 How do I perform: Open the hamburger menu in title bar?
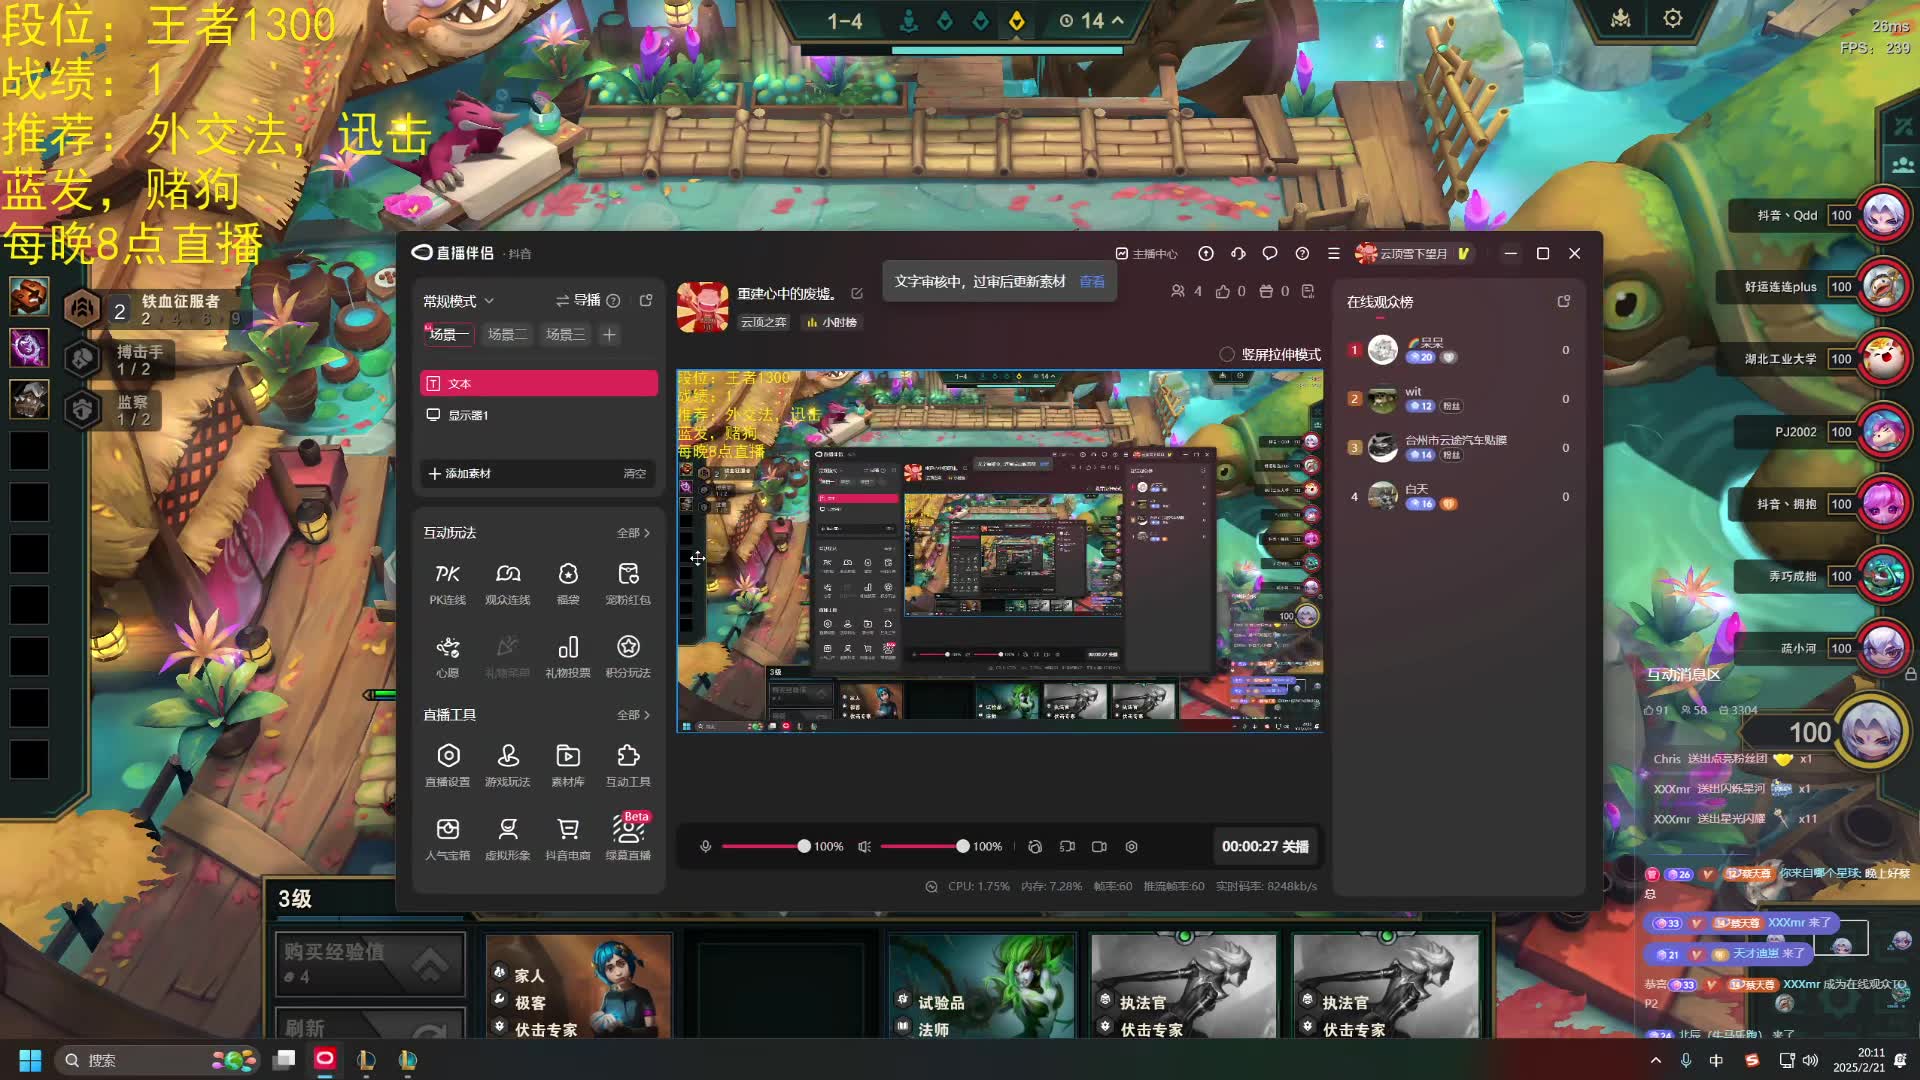click(1333, 254)
